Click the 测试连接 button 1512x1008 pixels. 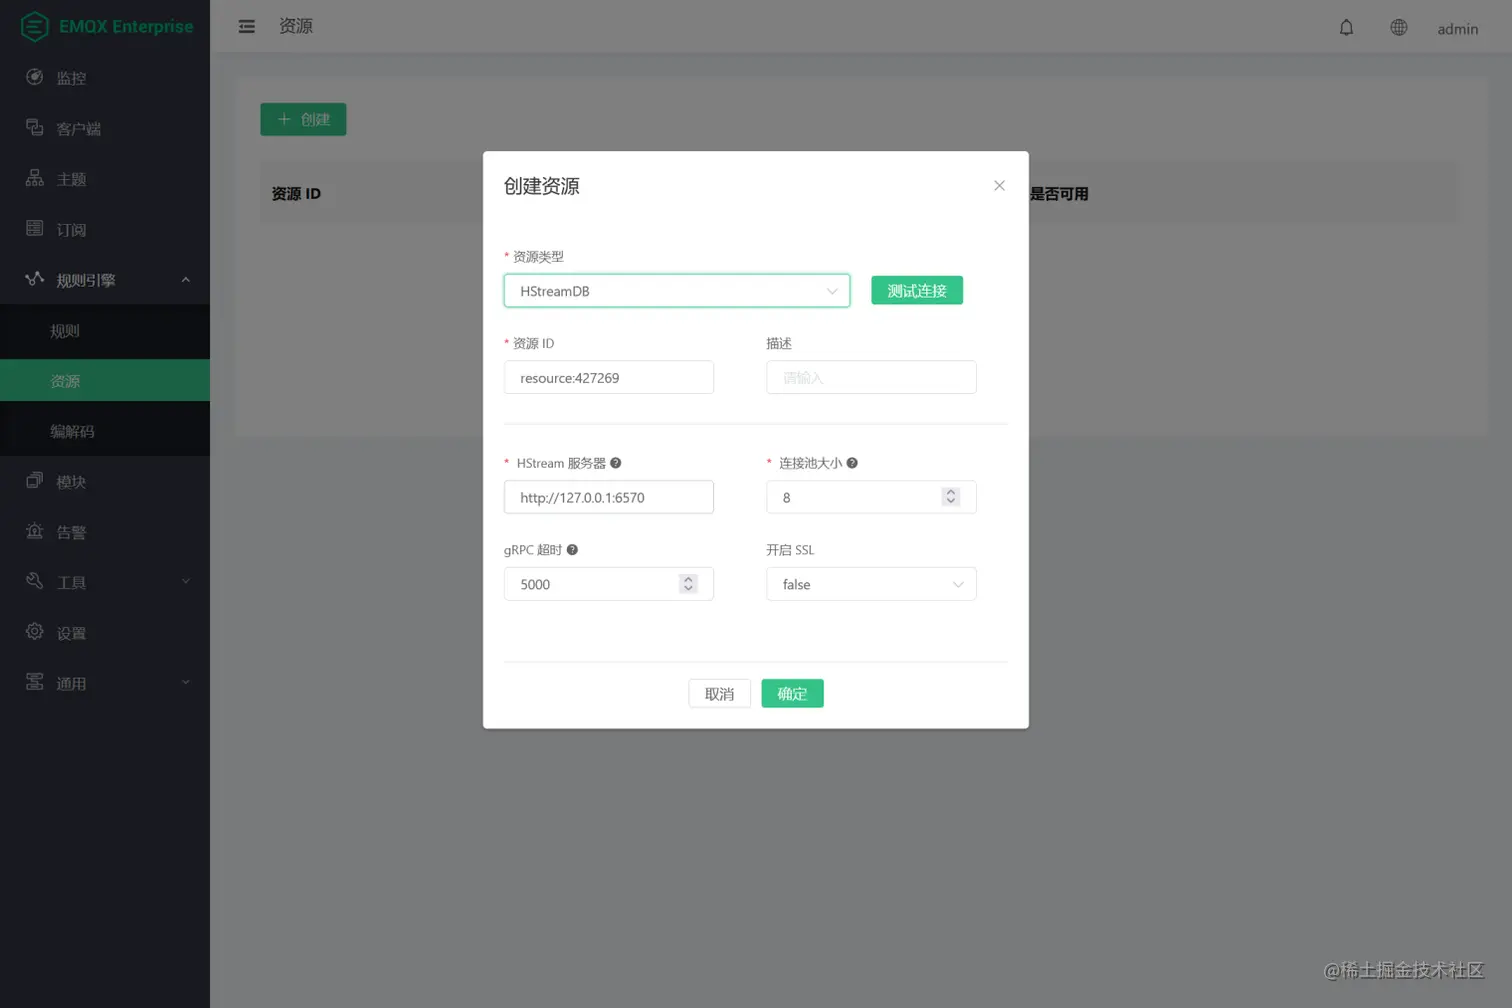pyautogui.click(x=915, y=290)
